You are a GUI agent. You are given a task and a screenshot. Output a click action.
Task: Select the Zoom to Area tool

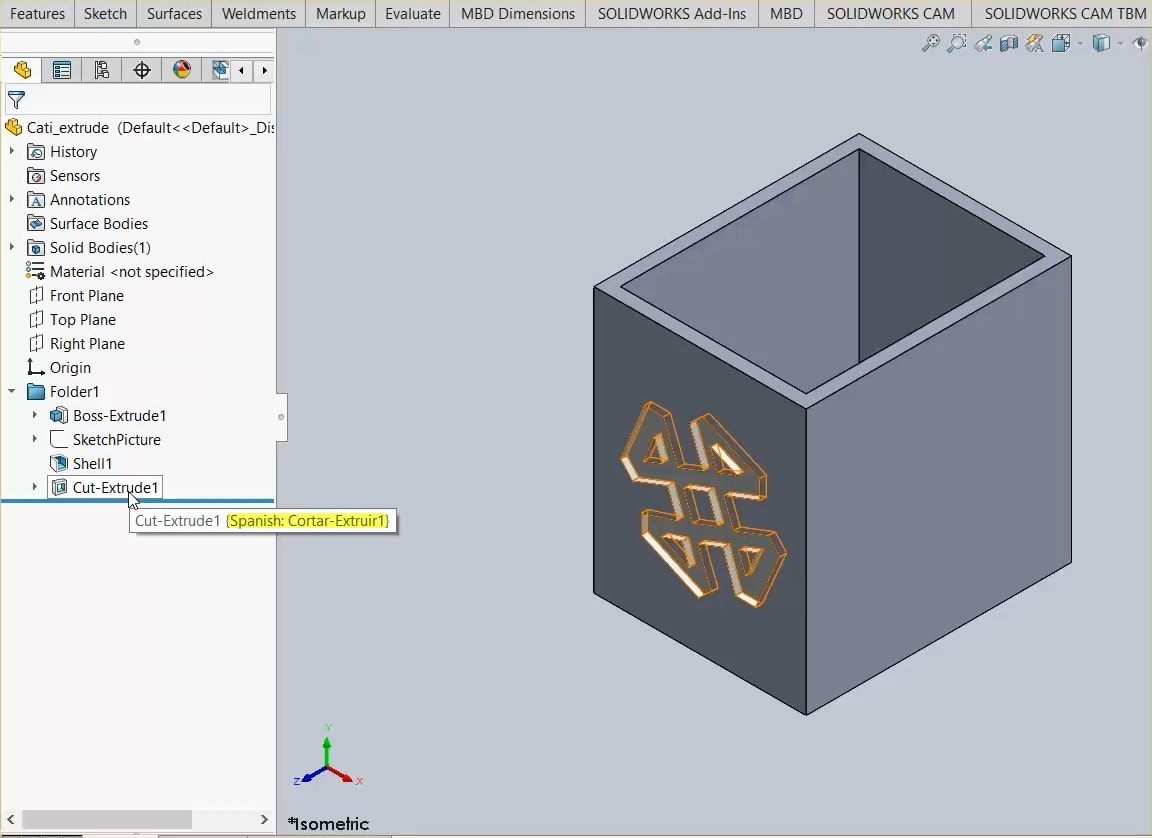[957, 43]
